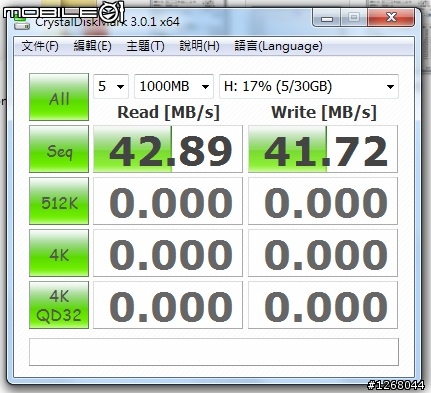
Task: Click the disabled maximize window button
Action: coord(354,17)
